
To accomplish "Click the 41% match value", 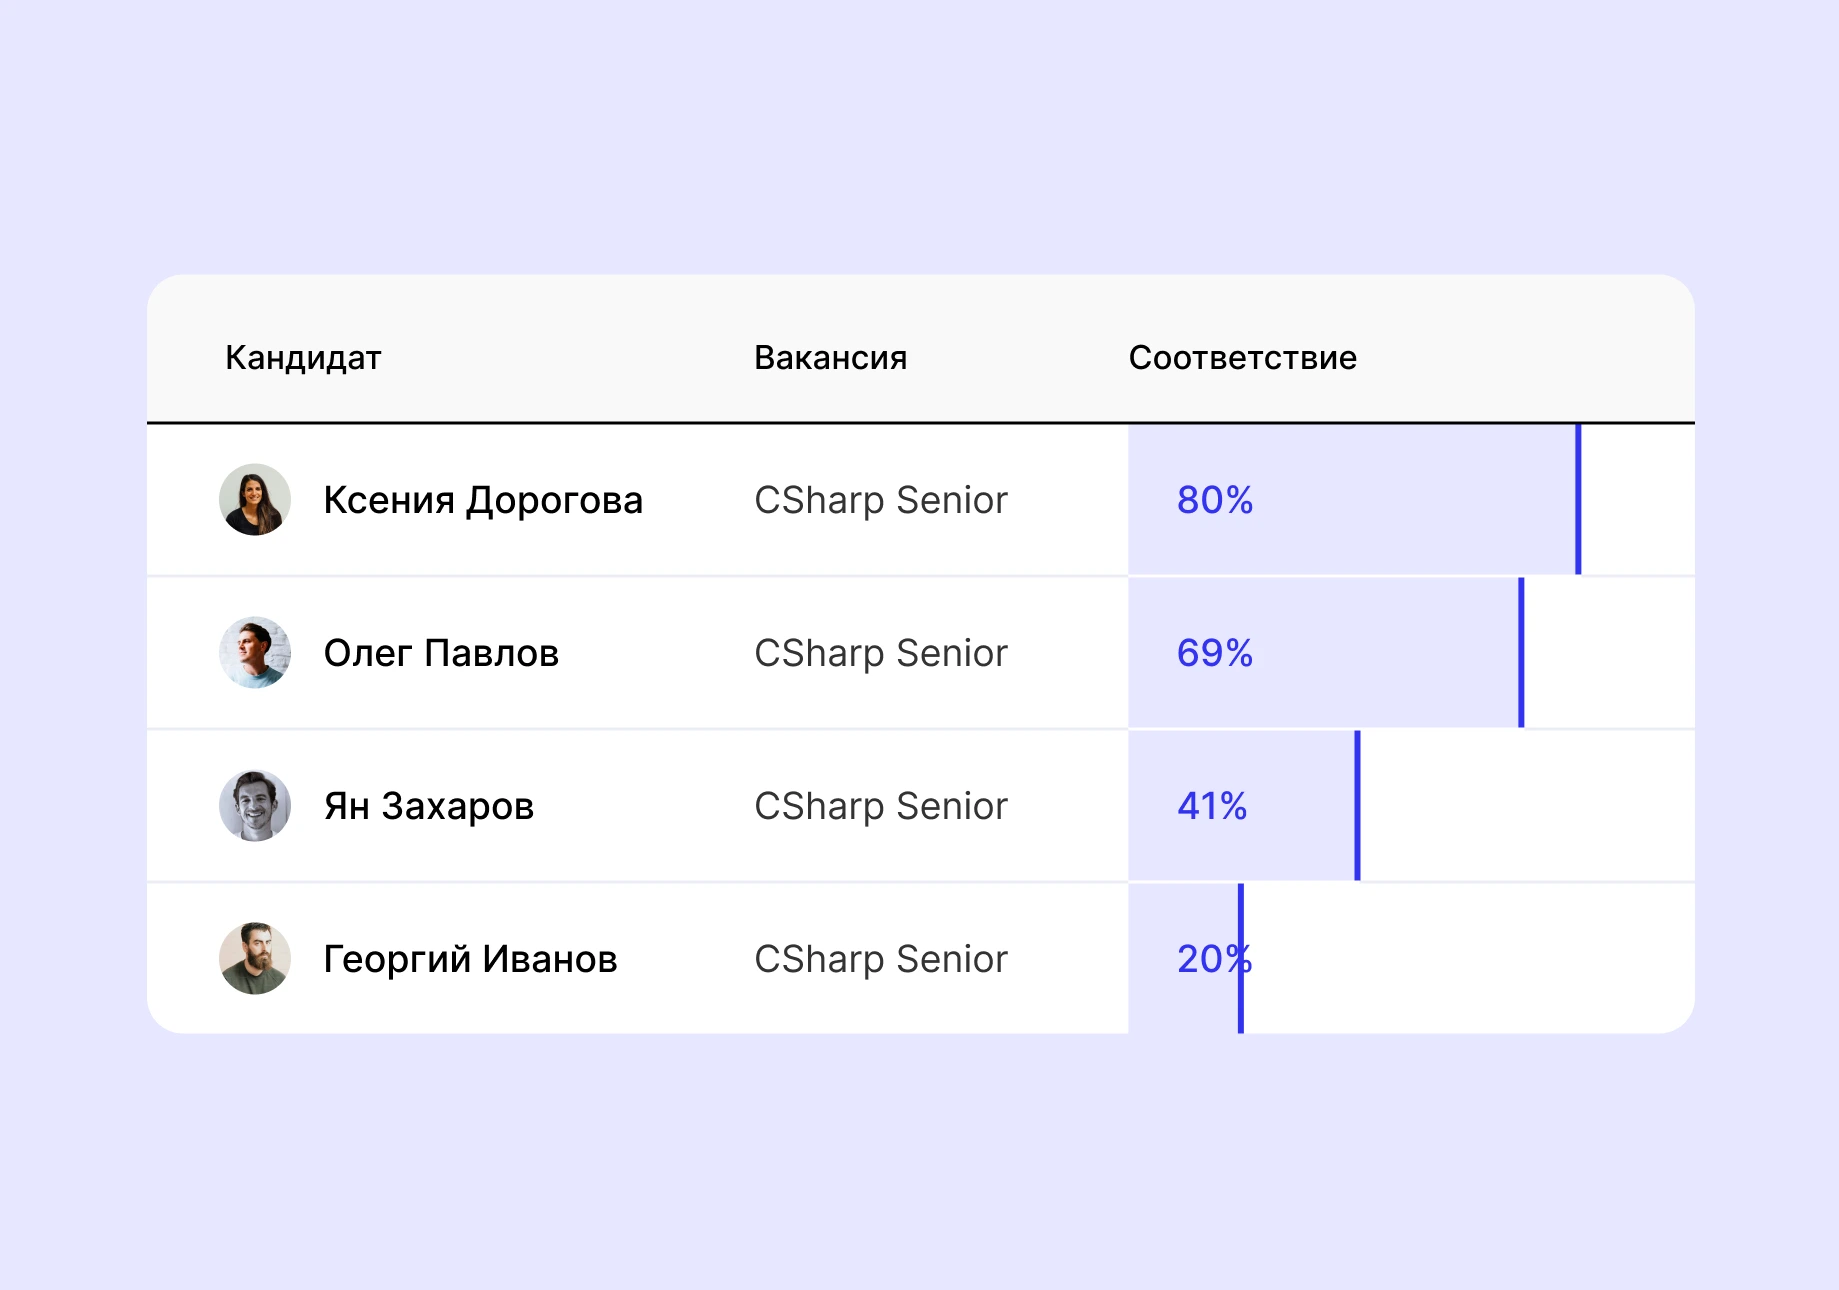I will coord(1212,806).
